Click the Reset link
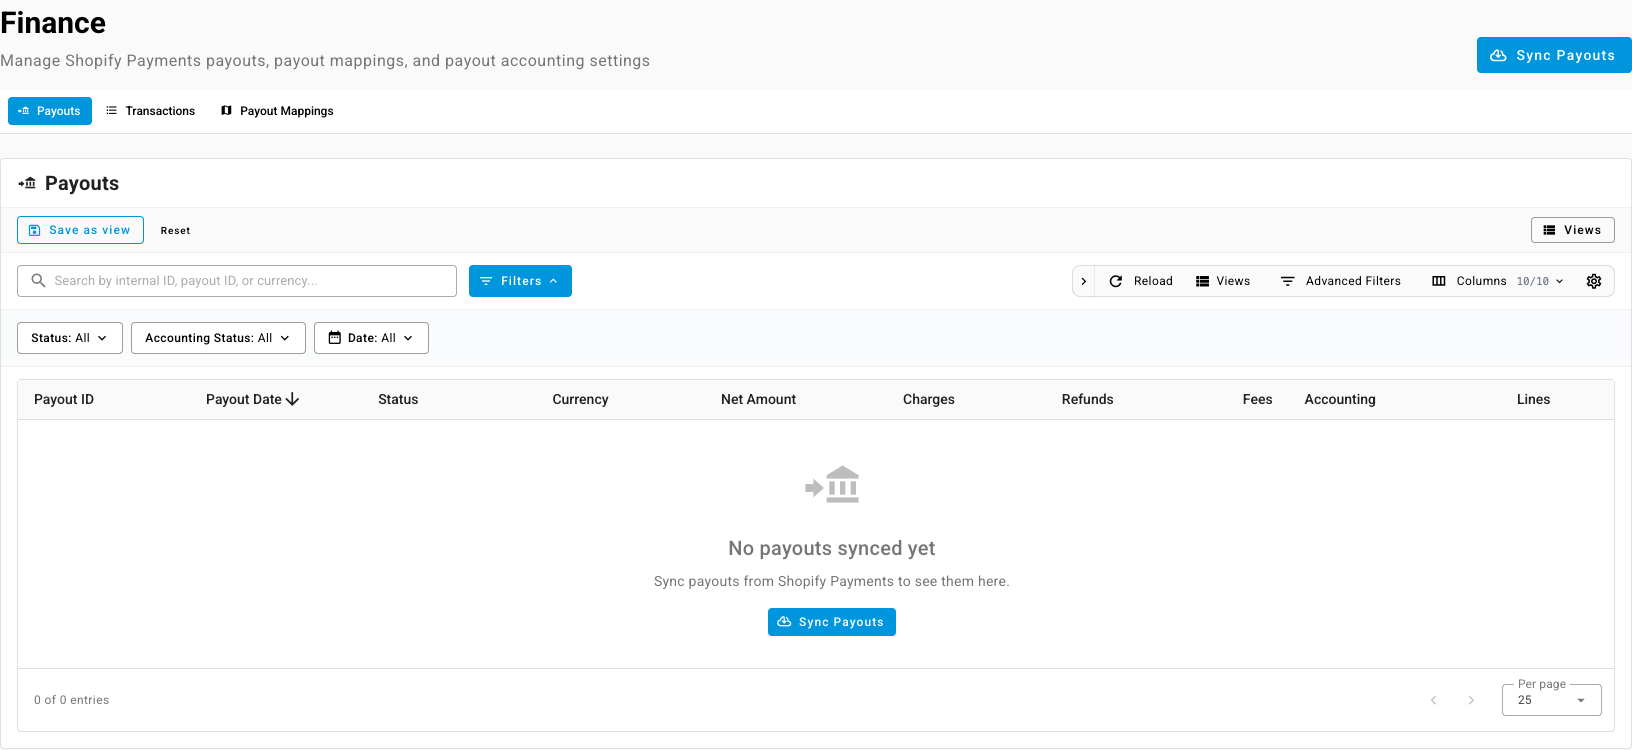Screen dimensions: 1632x750 click(175, 231)
